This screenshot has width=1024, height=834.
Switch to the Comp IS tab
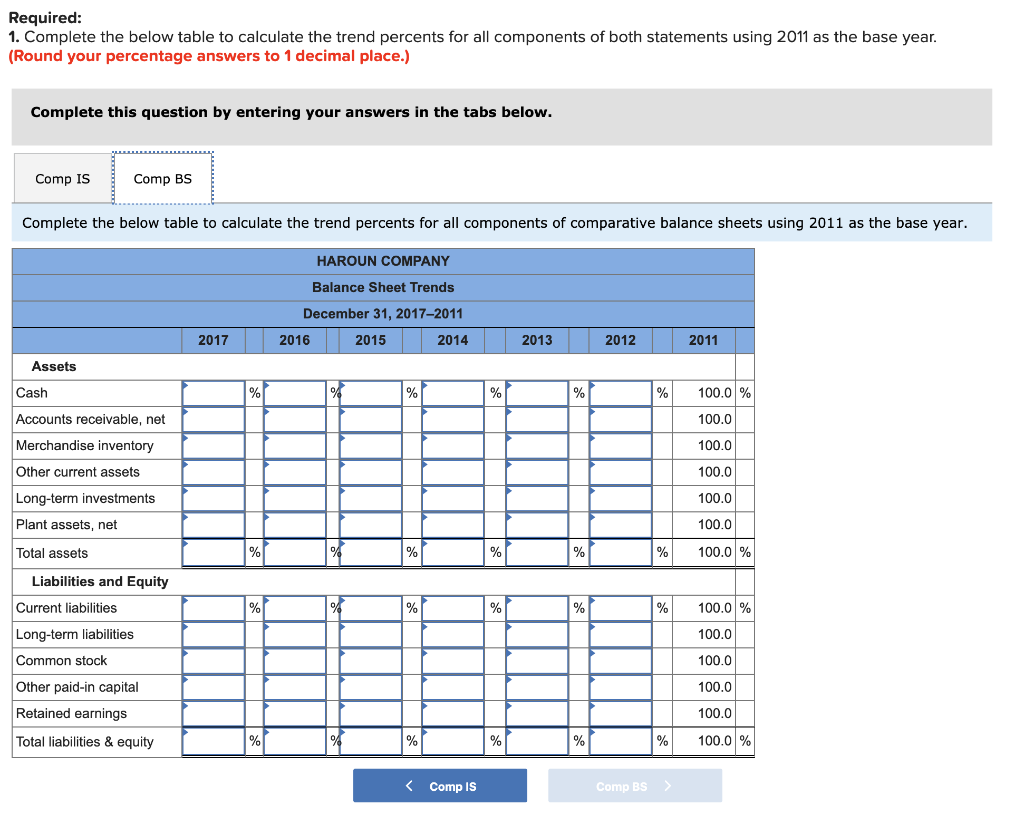[x=61, y=178]
